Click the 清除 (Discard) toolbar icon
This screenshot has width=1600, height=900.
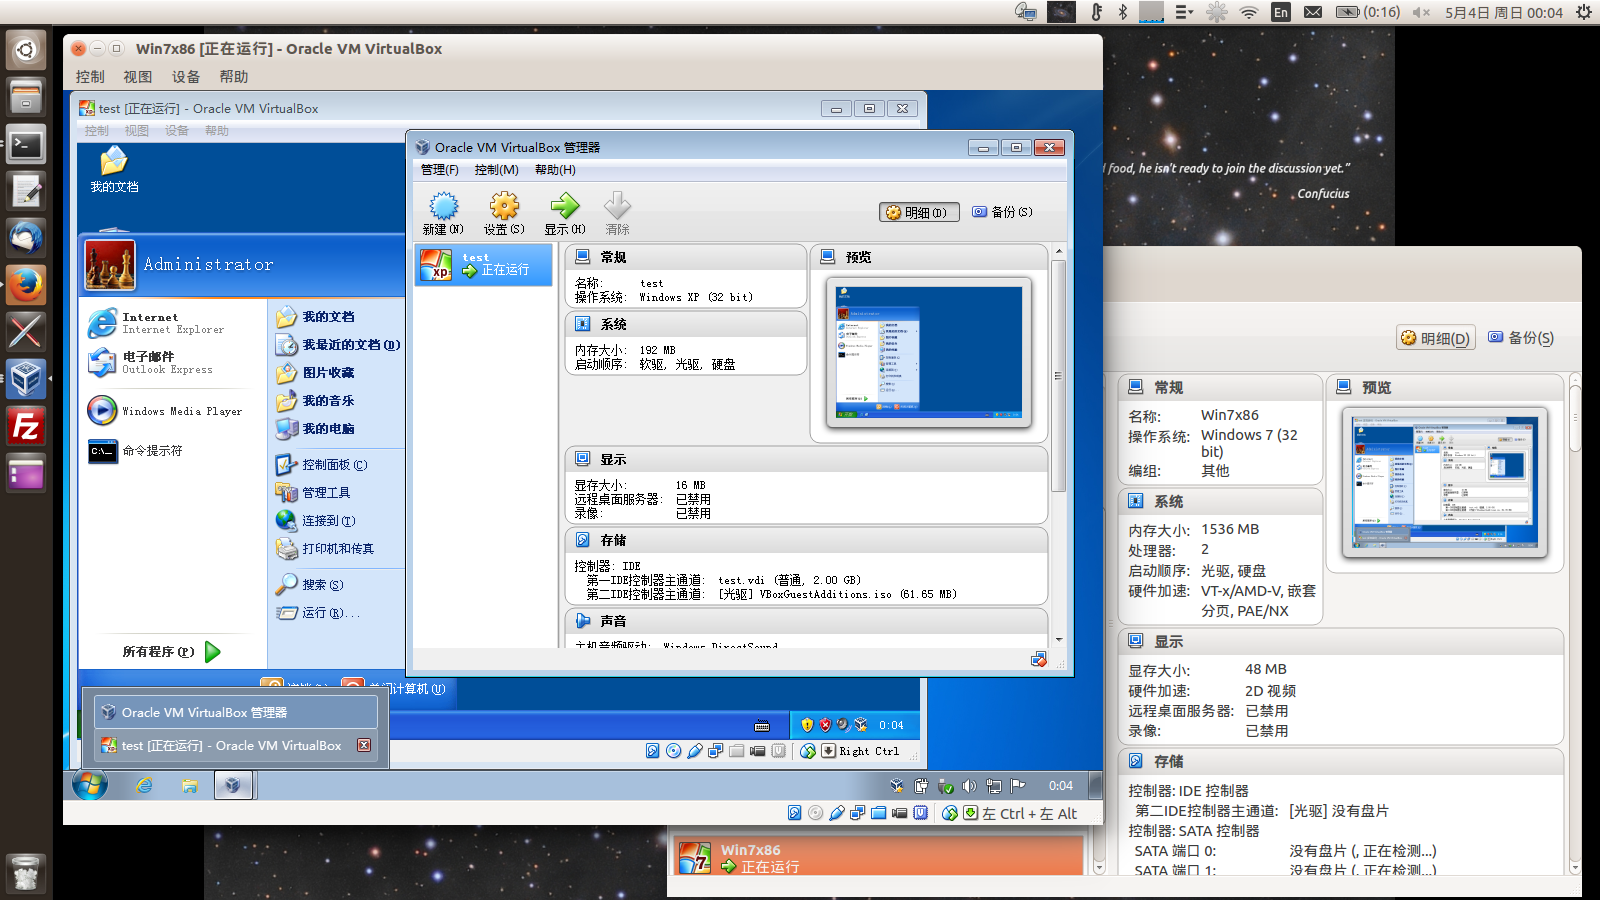coord(617,213)
